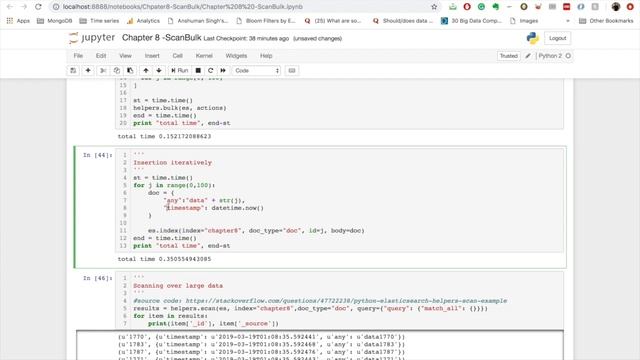The image size is (640, 360).
Task: Click the Last Checkpoint status text
Action: coord(246,38)
